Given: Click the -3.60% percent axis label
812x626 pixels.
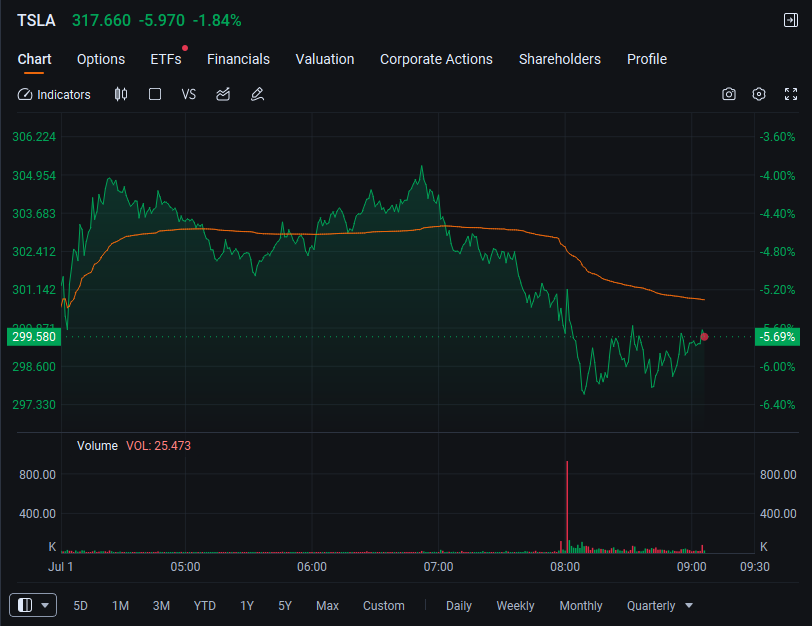Looking at the screenshot, I should coord(777,137).
